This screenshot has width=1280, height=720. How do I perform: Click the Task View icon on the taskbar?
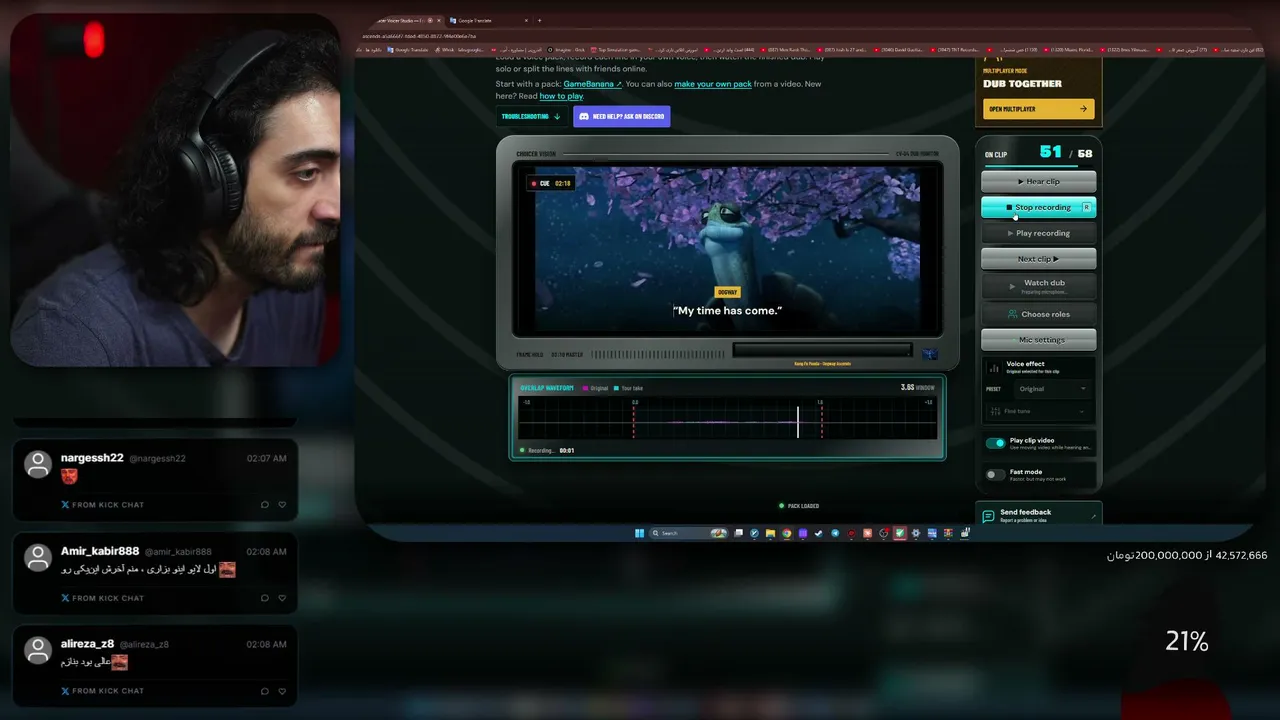739,533
